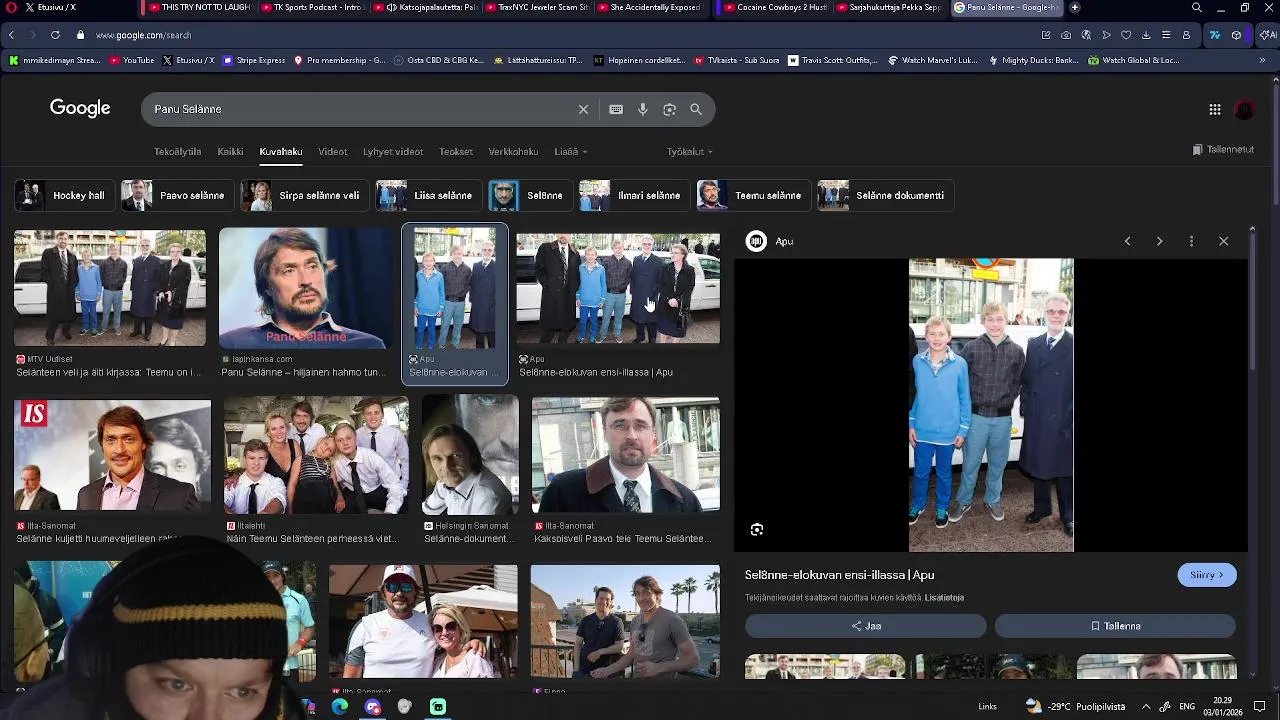This screenshot has height=720, width=1280.
Task: Select the Teemu selänne chip
Action: coord(753,196)
